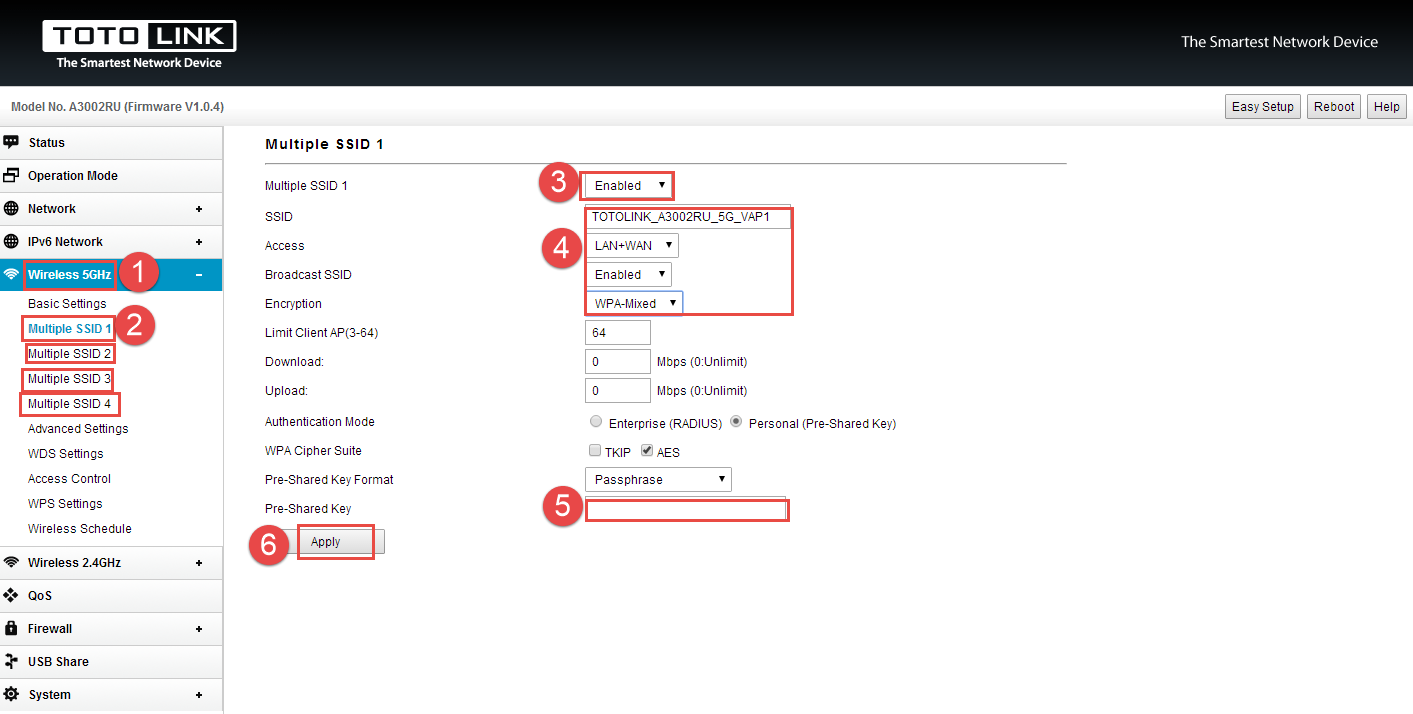Select Enterprise (RADIUS) authentication mode
1413x714 pixels.
click(597, 422)
